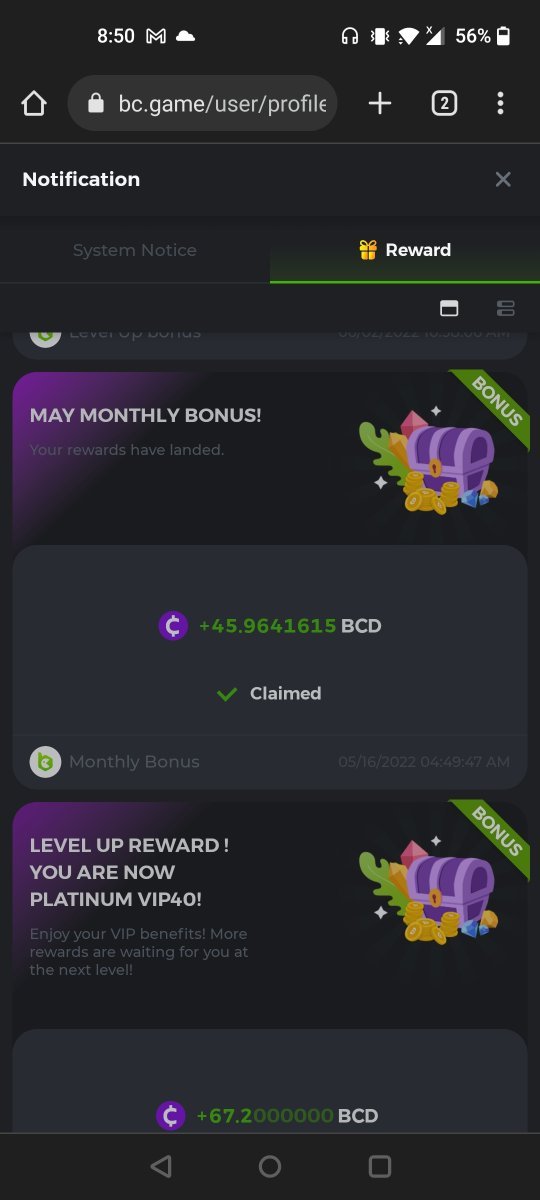Tap the Android recent apps square
Screen dimensions: 540x1200
[x=380, y=1166]
